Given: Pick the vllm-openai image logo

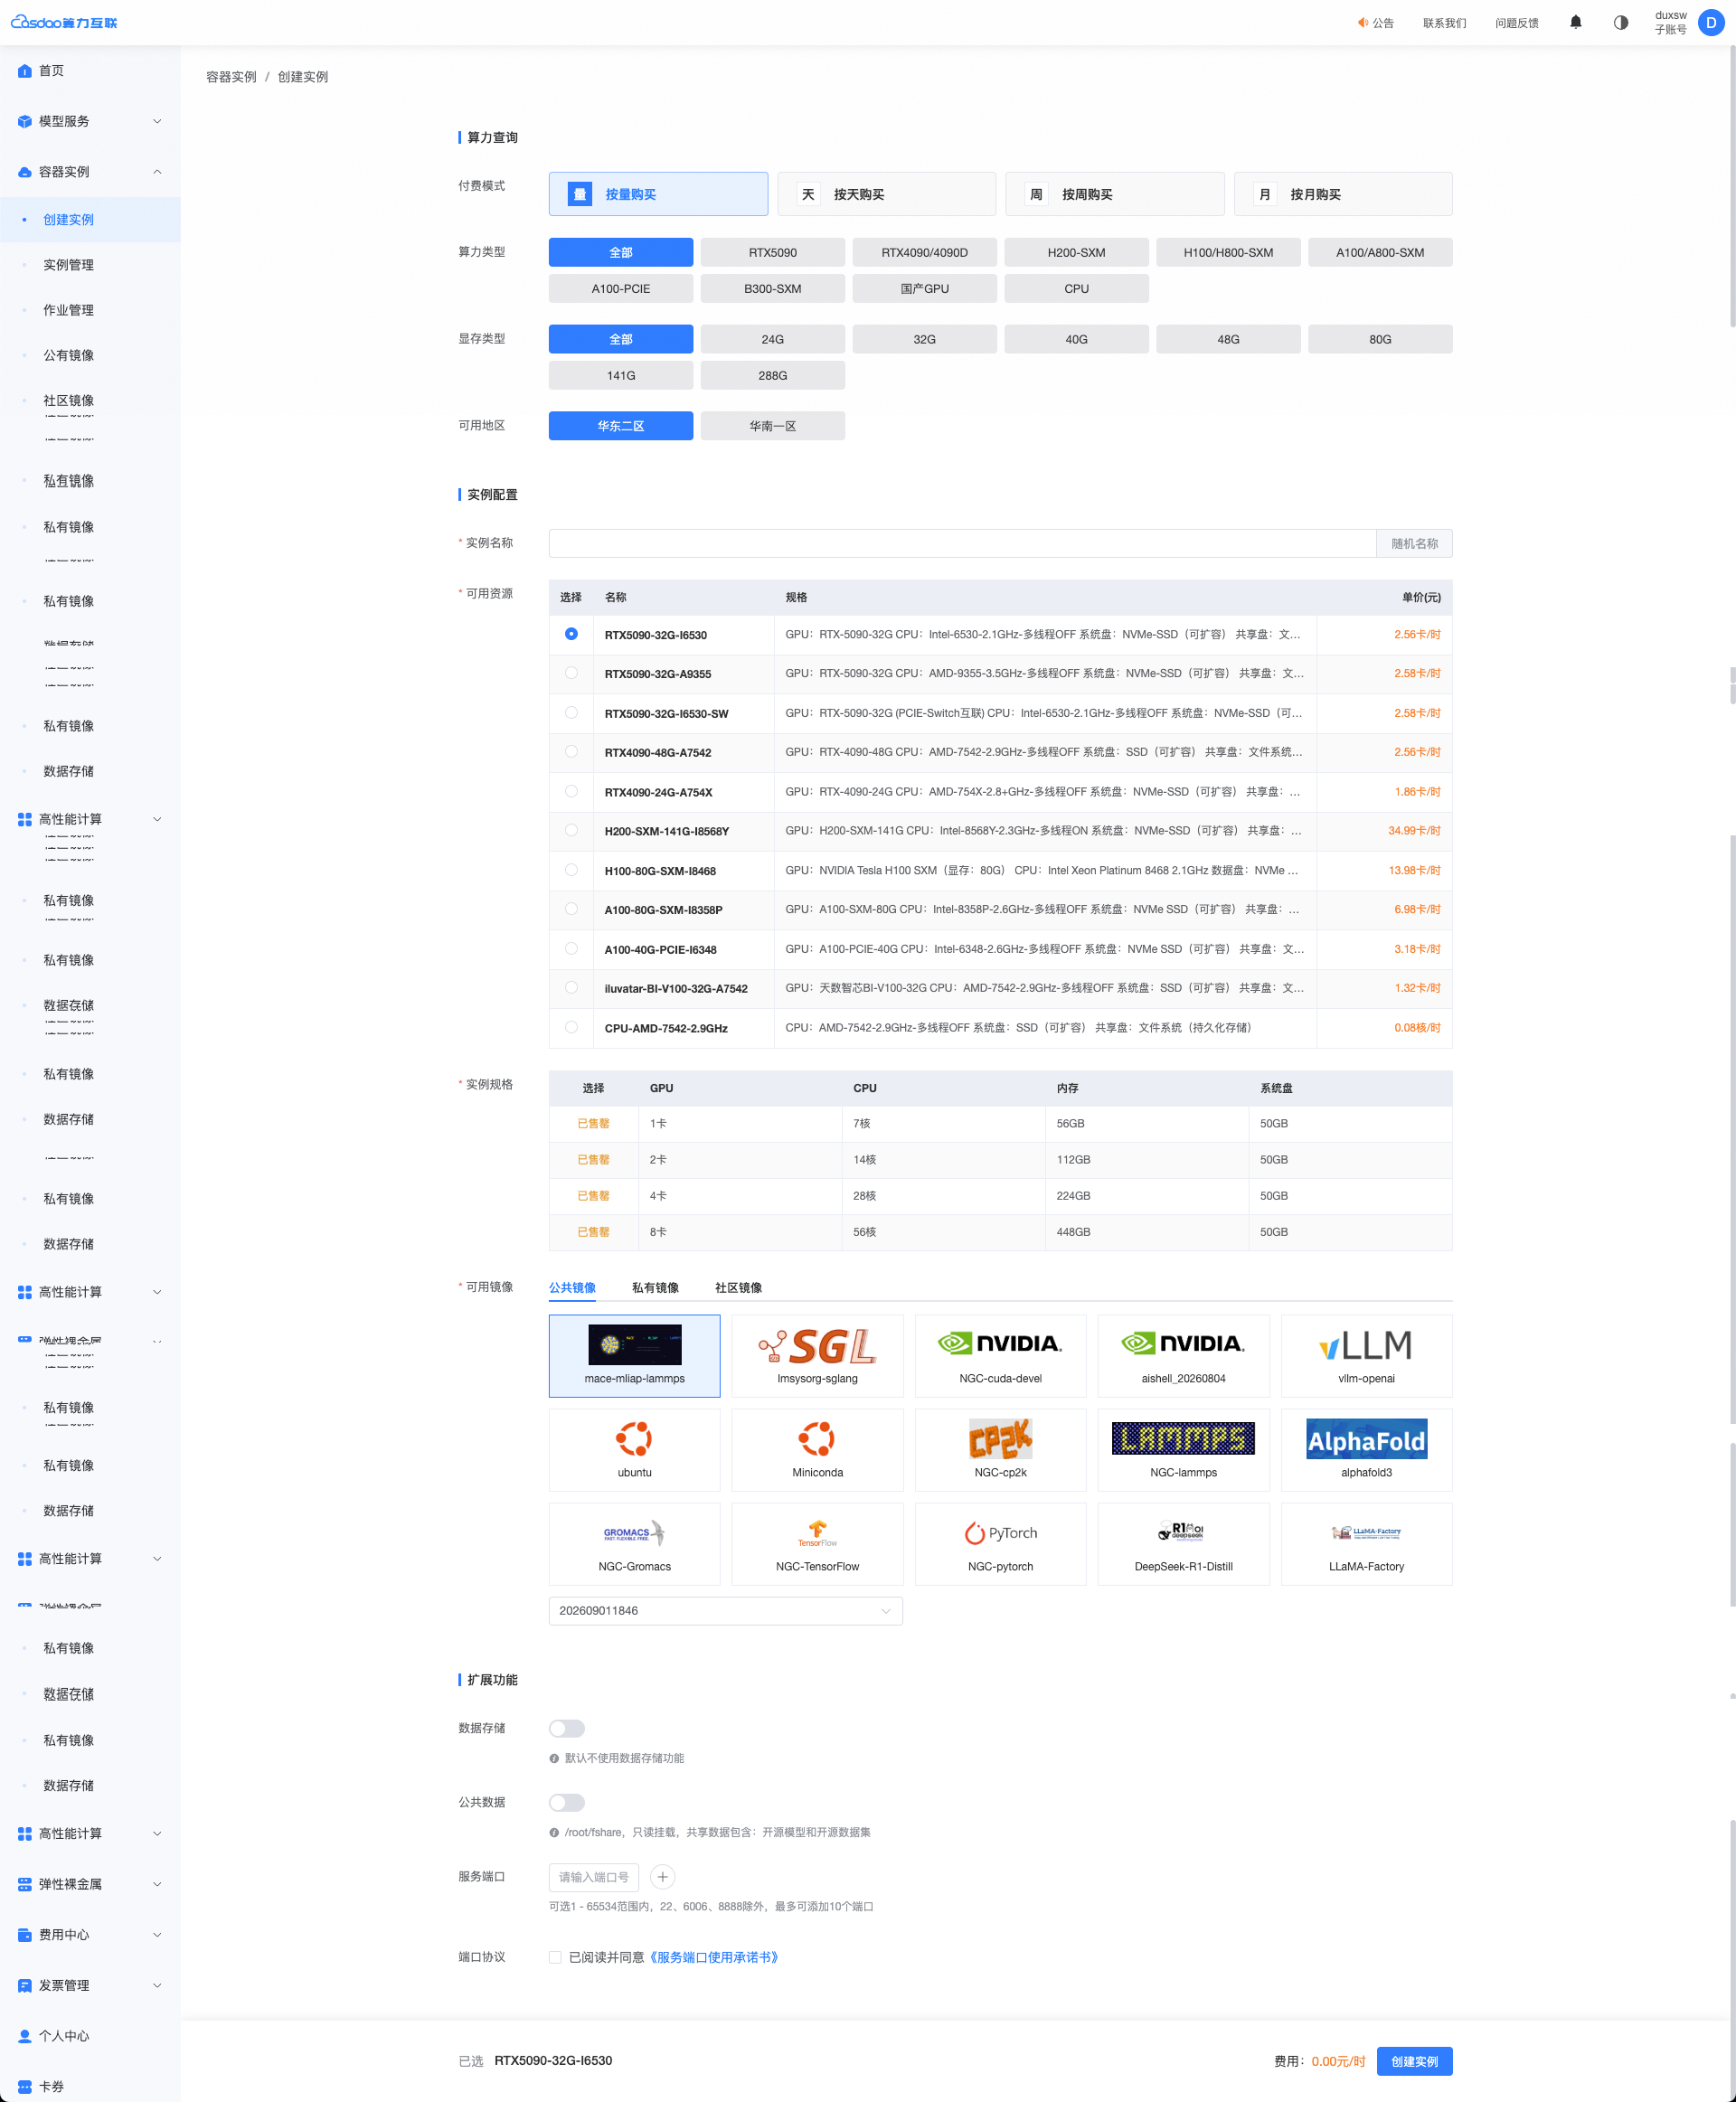Looking at the screenshot, I should click(x=1366, y=1344).
